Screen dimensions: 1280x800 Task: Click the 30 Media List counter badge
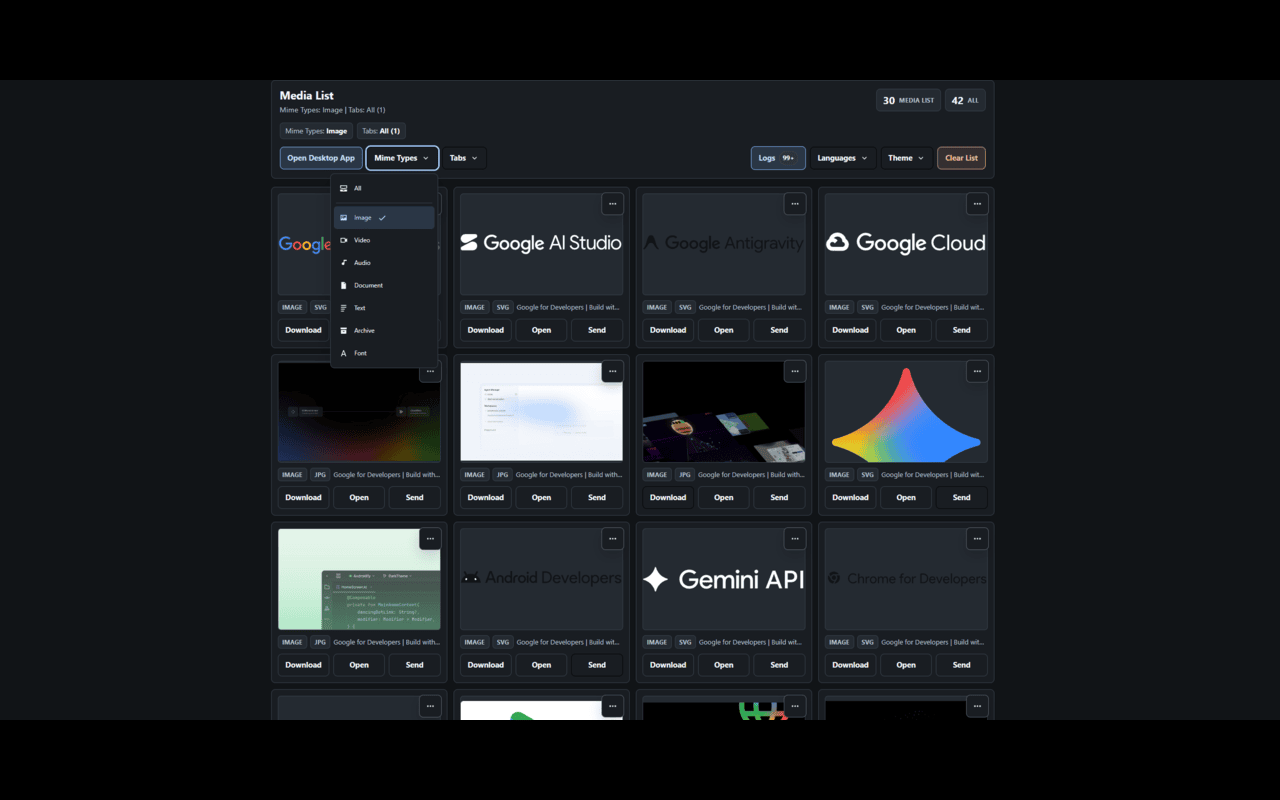pos(908,100)
